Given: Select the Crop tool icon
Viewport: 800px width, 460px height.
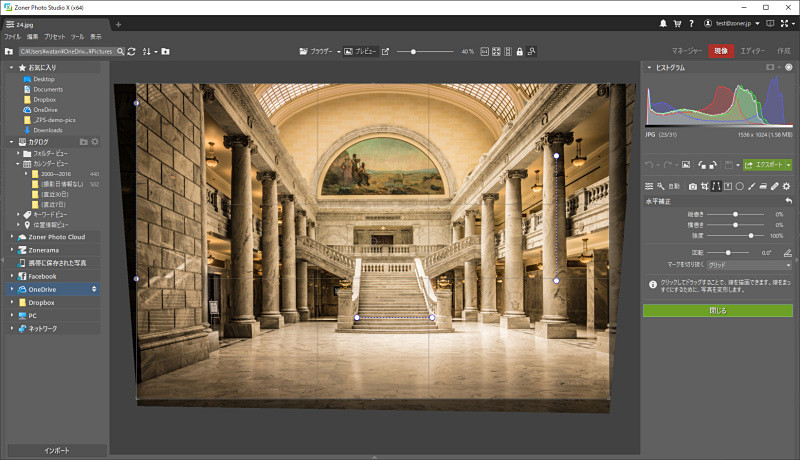Looking at the screenshot, I should point(705,187).
